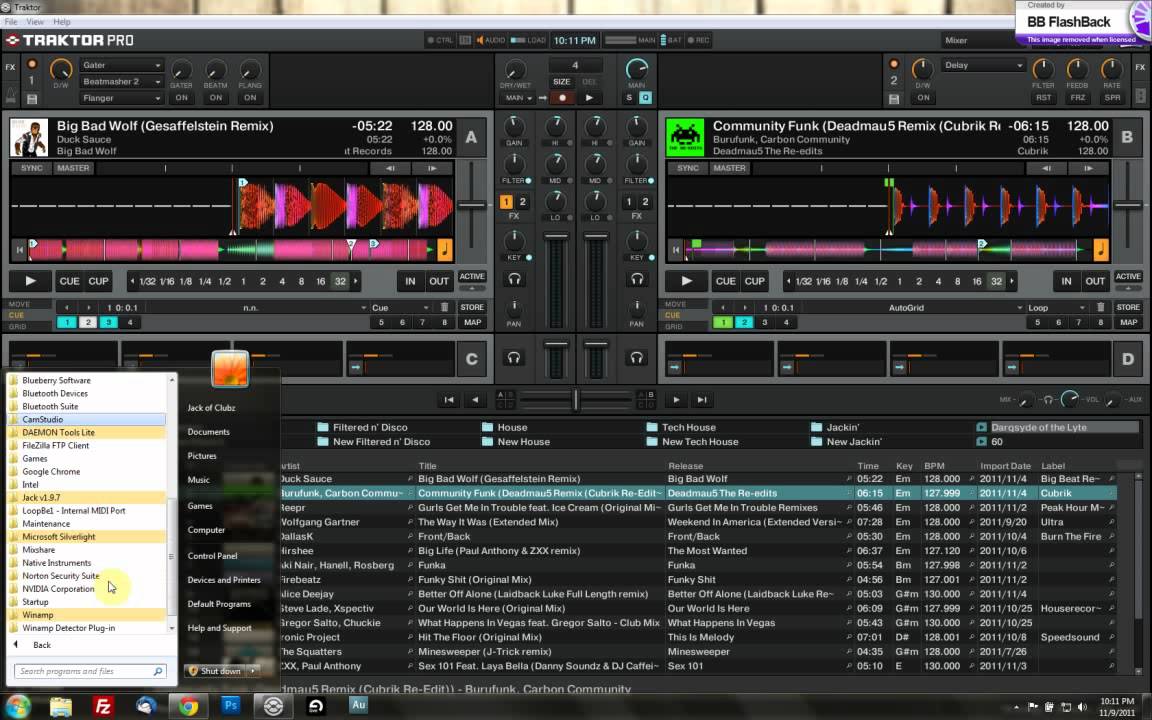
Task: Click the Windows Start orb
Action: 16,706
